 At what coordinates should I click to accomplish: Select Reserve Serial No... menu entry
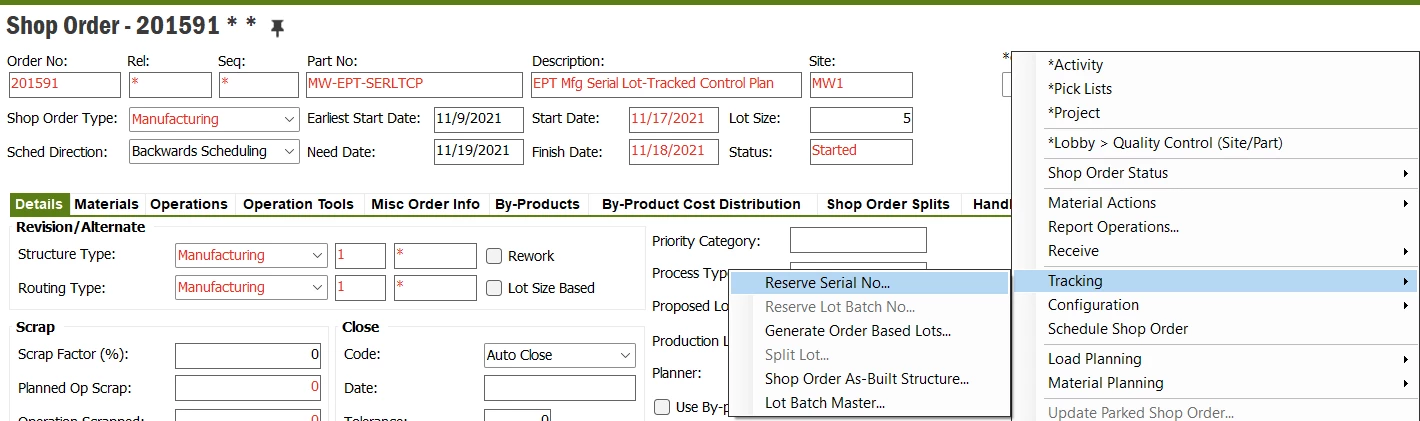tap(827, 283)
